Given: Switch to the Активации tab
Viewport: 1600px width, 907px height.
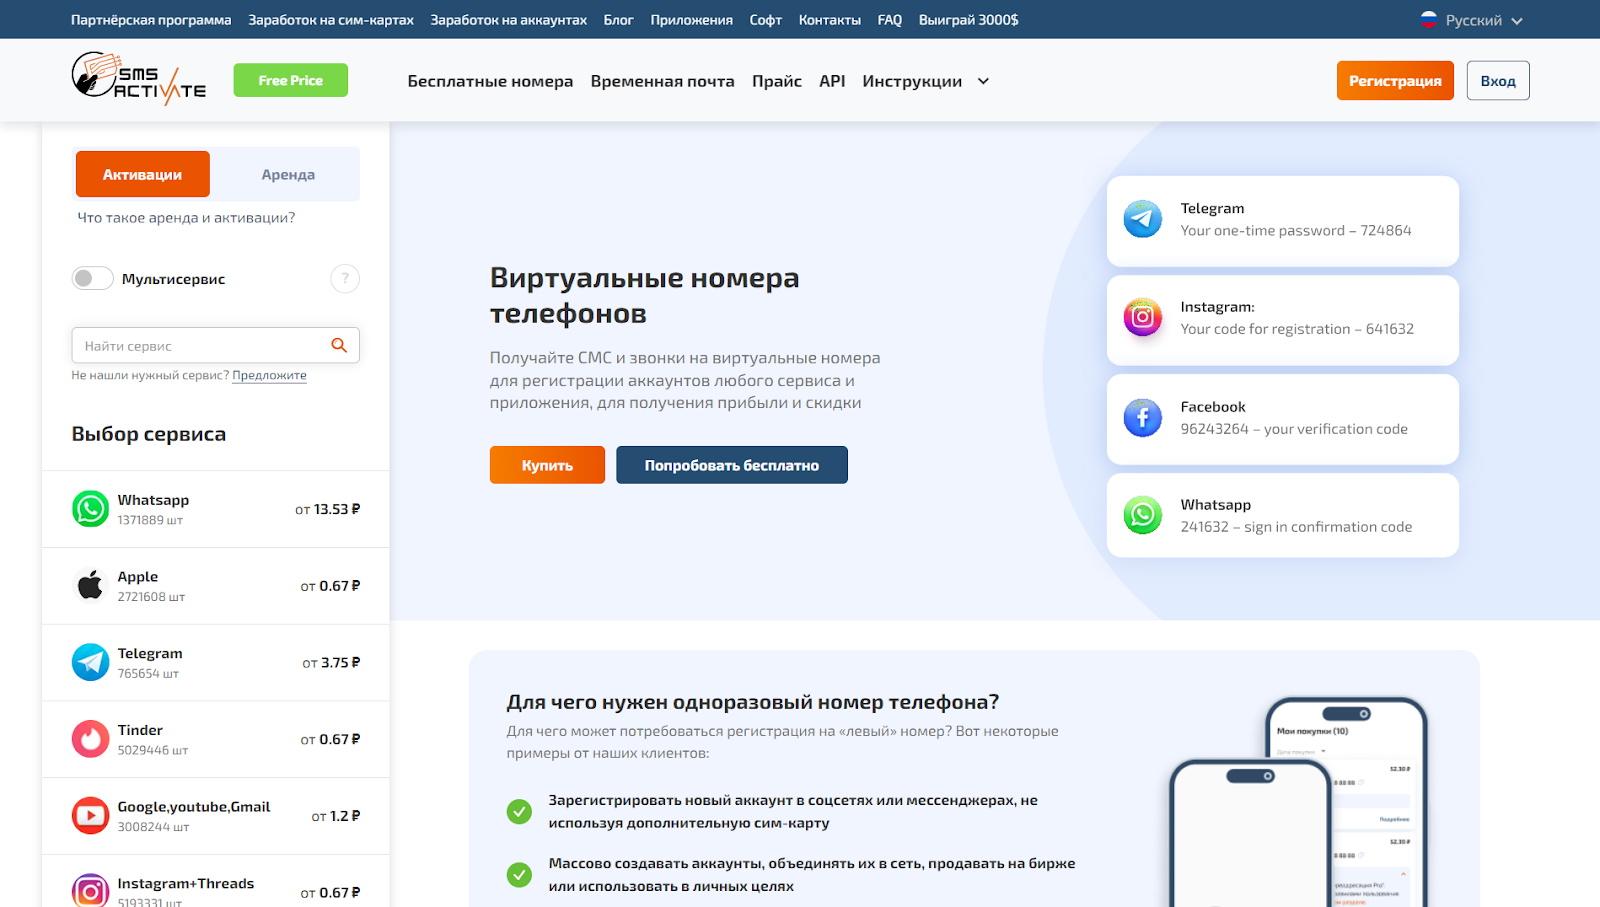Looking at the screenshot, I should coord(143,174).
